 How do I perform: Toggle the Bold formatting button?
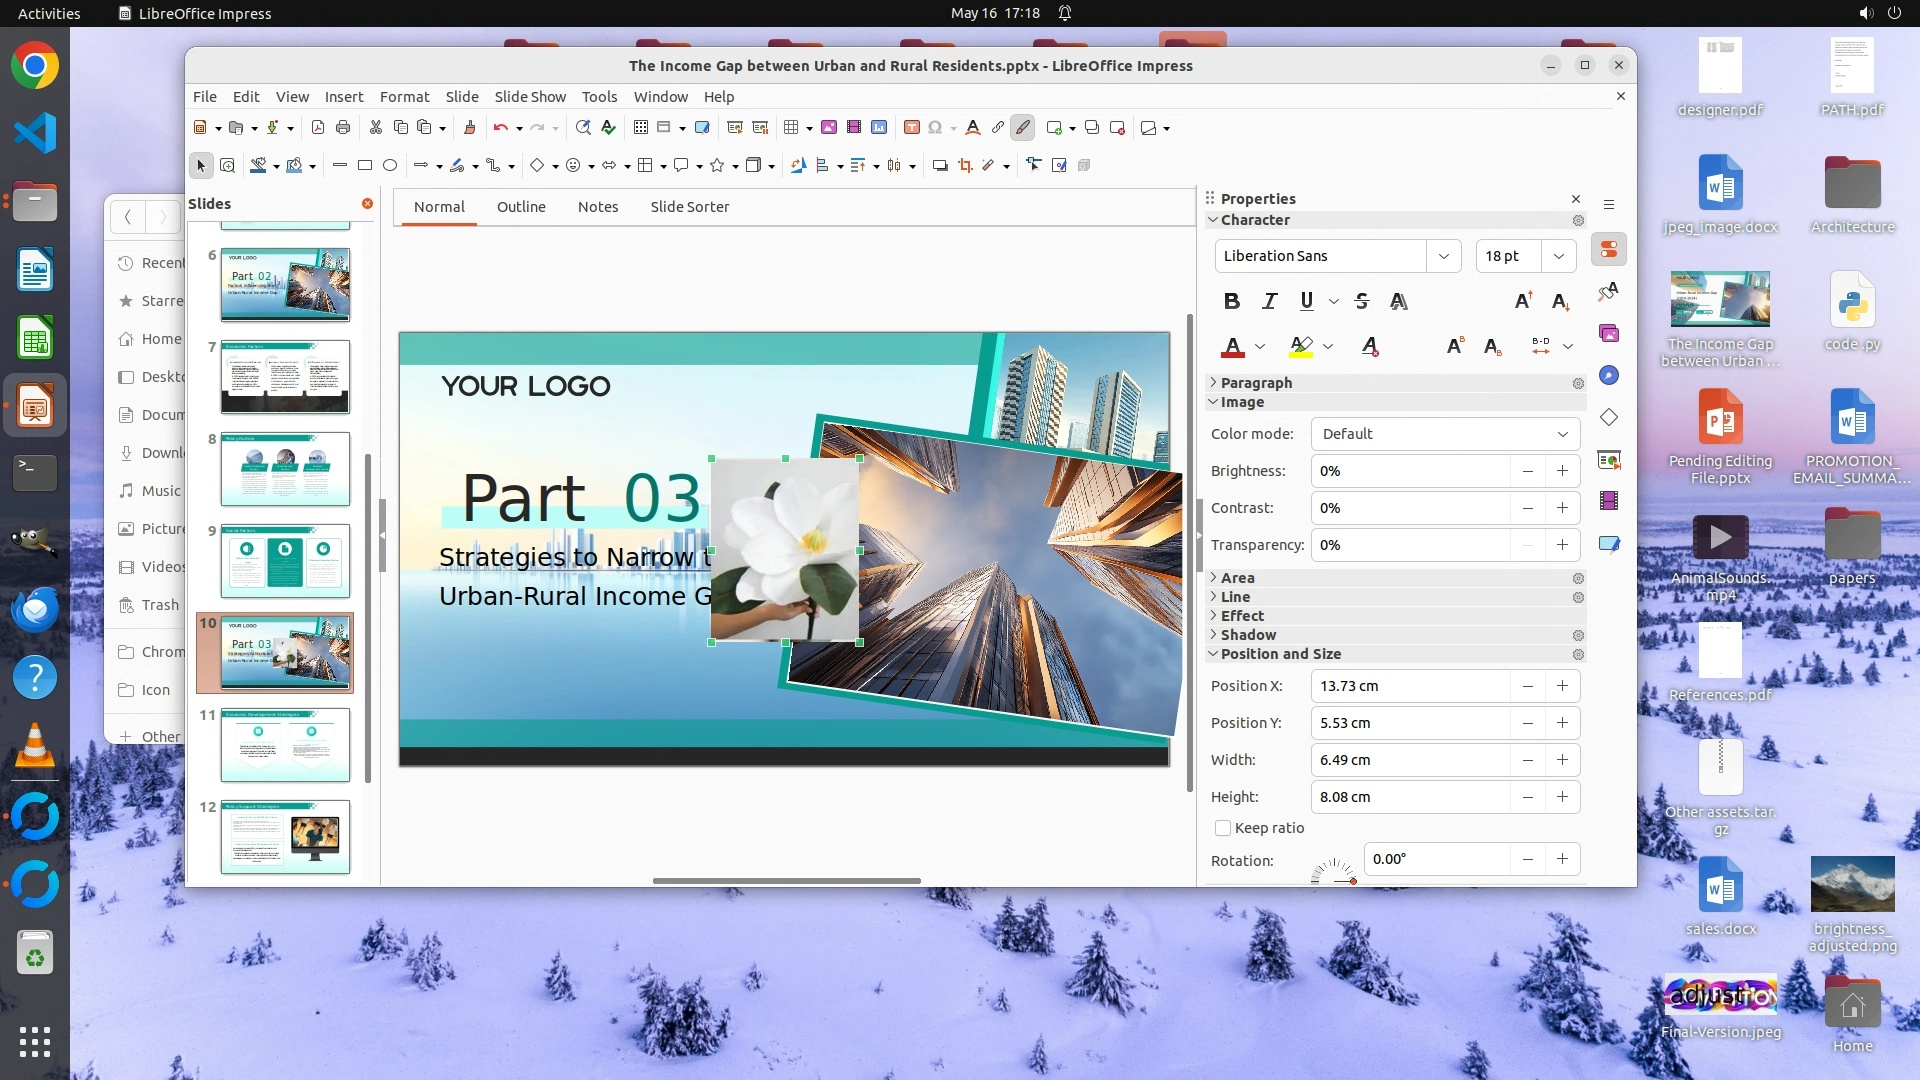coord(1232,301)
